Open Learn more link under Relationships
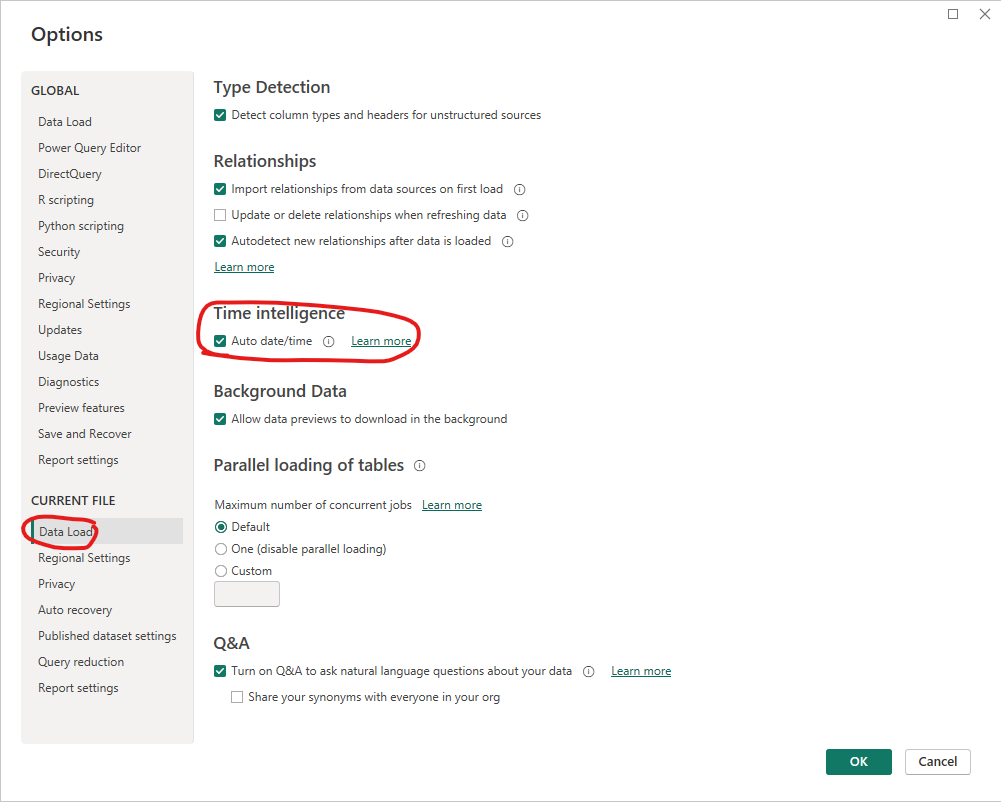The width and height of the screenshot is (1001, 802). [x=245, y=267]
